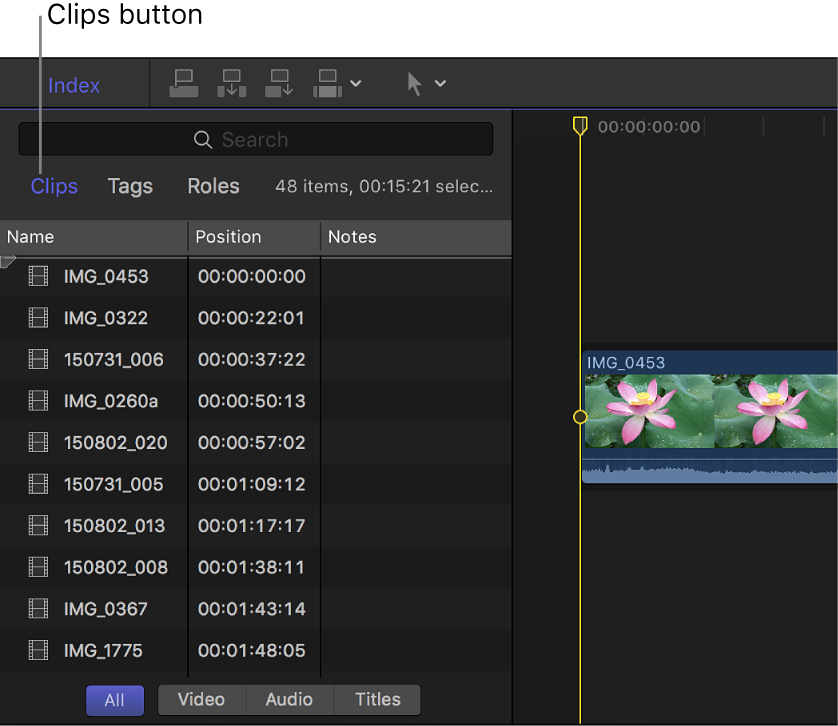Select the IMG_0453 clip thumbnail in timeline
Image resolution: width=838 pixels, height=726 pixels.
tap(710, 415)
